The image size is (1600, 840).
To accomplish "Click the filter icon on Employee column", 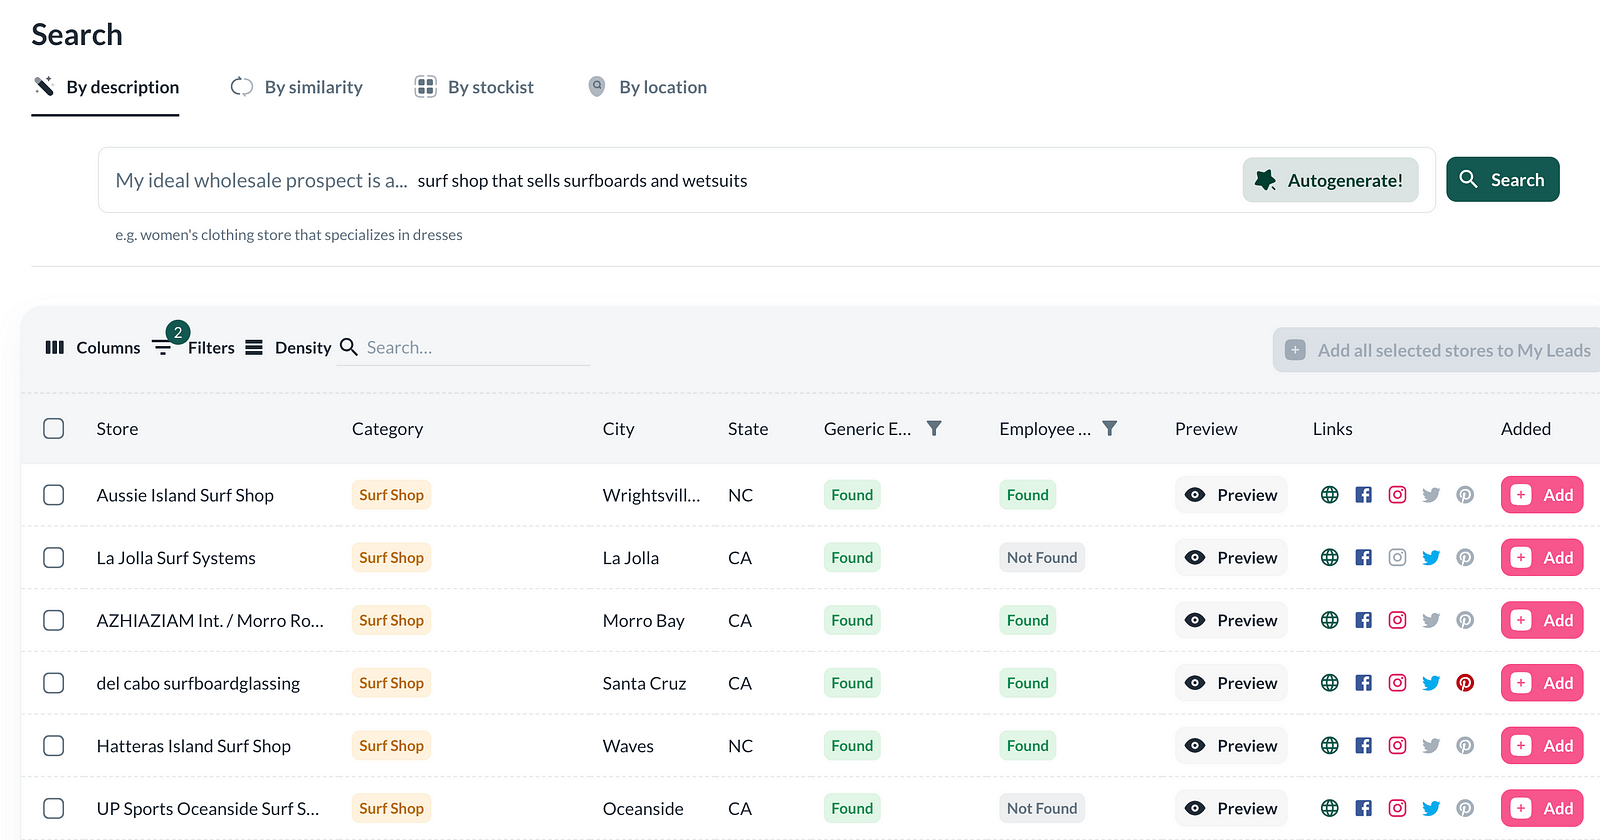I will tap(1109, 429).
